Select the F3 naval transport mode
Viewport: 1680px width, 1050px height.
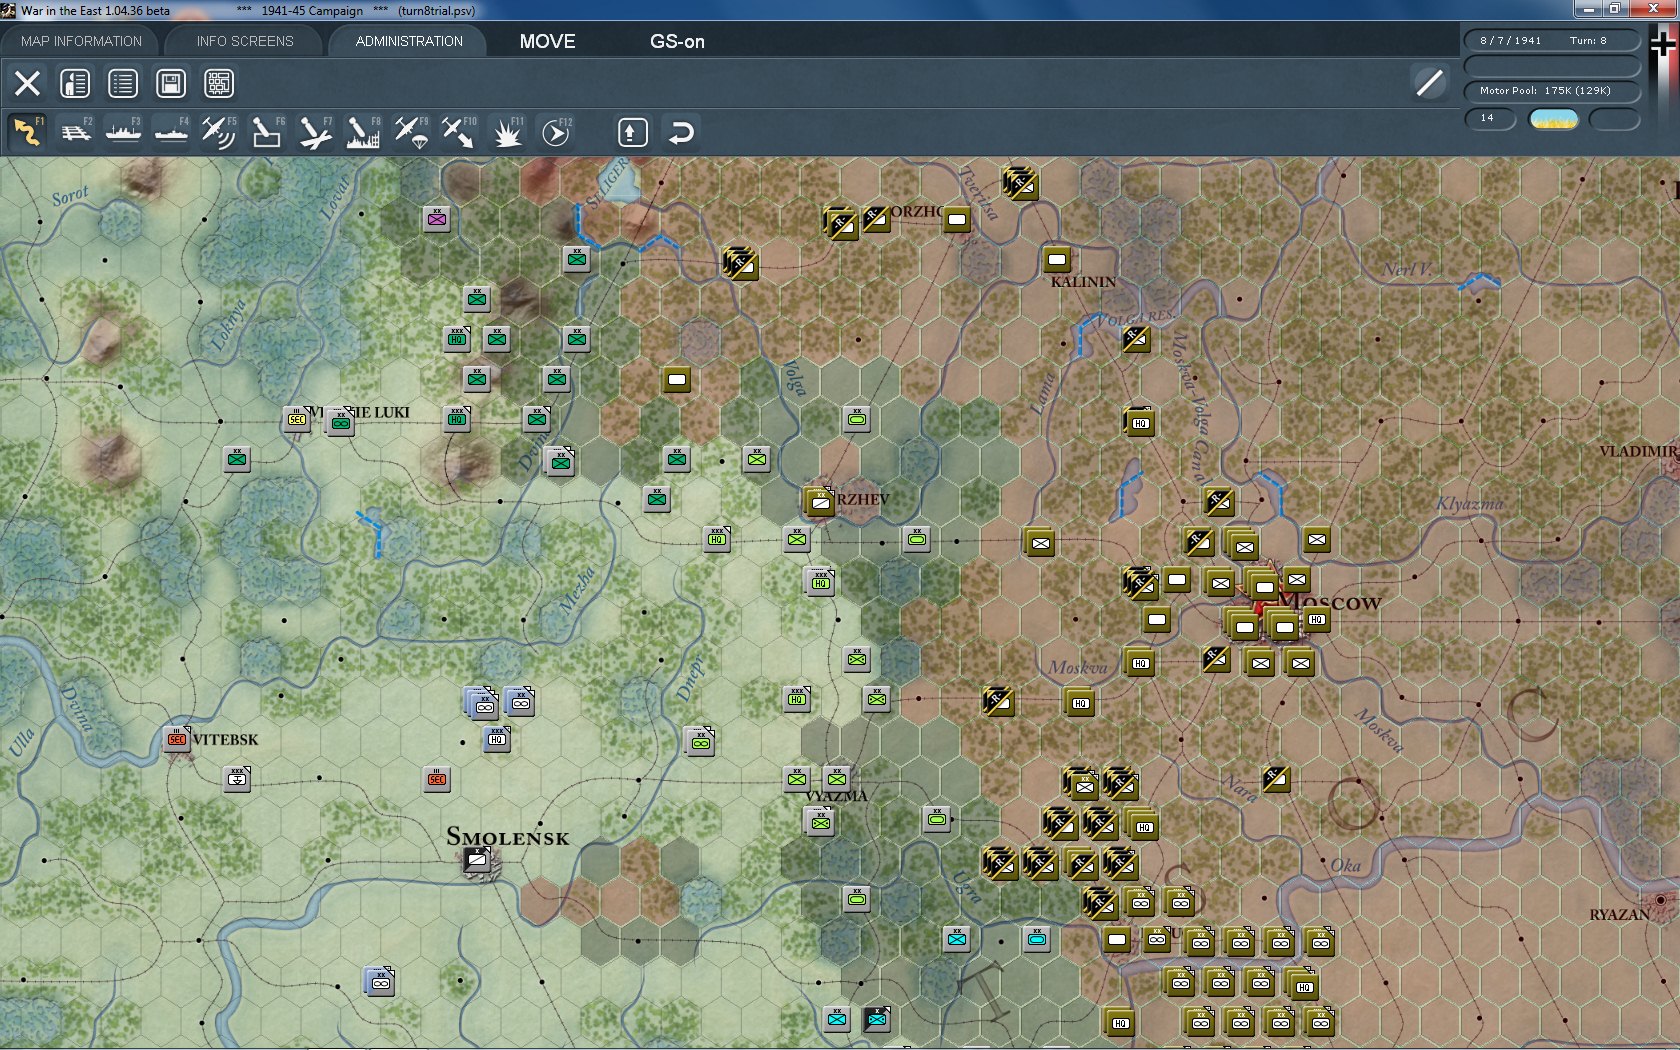pos(124,132)
